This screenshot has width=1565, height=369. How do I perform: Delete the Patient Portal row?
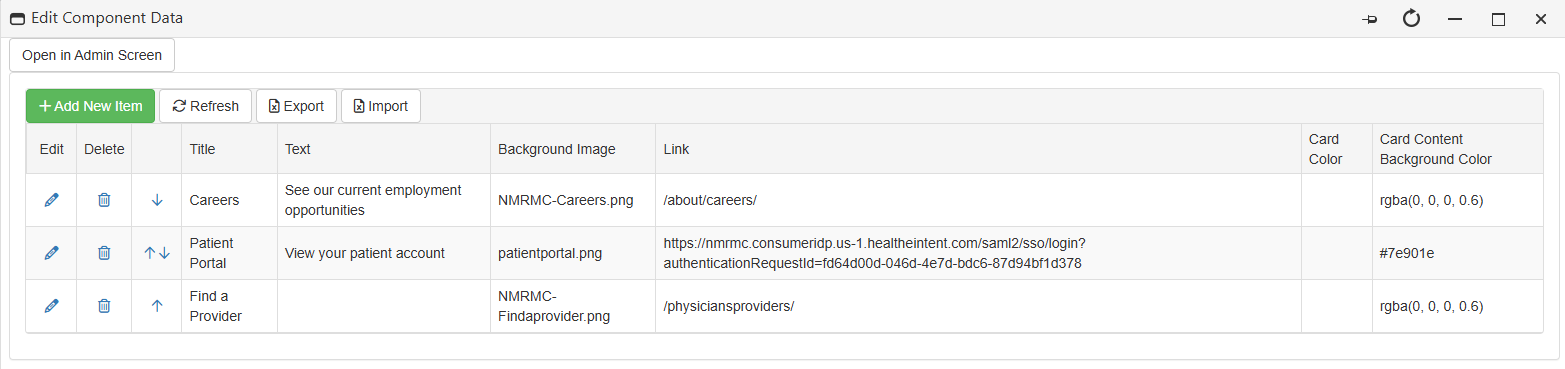[104, 253]
